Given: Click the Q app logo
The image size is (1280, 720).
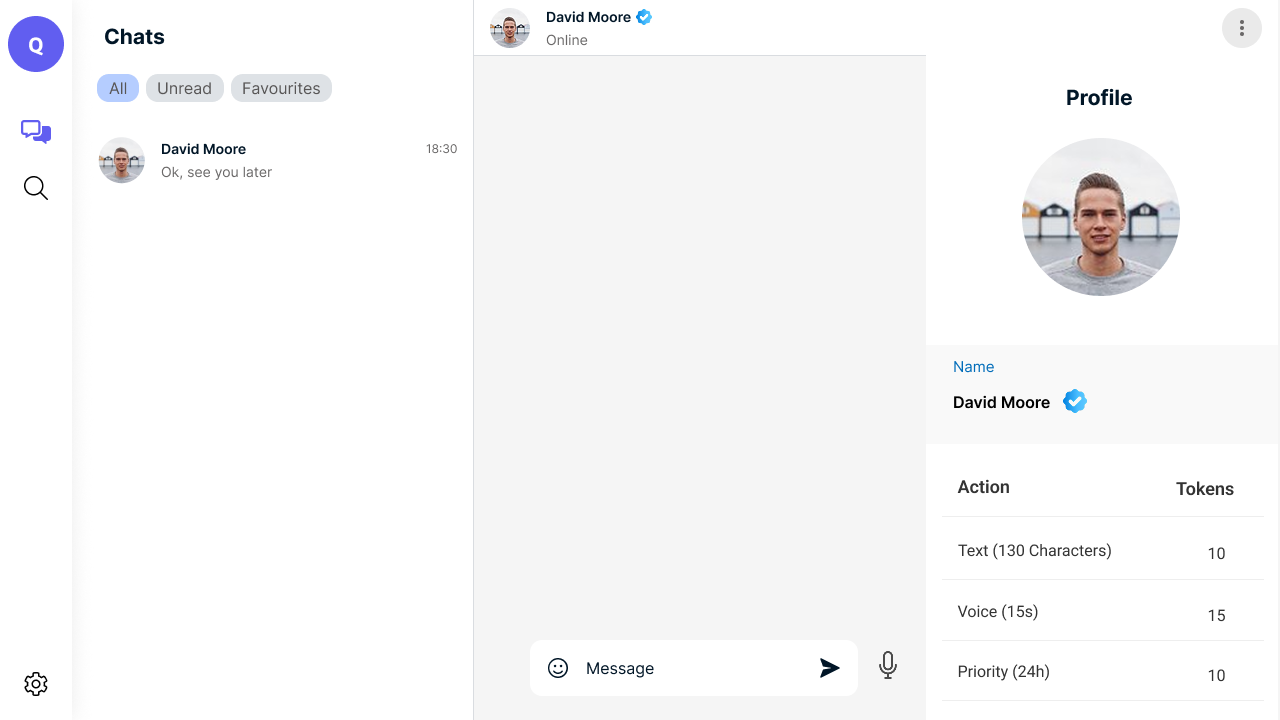Looking at the screenshot, I should (36, 44).
